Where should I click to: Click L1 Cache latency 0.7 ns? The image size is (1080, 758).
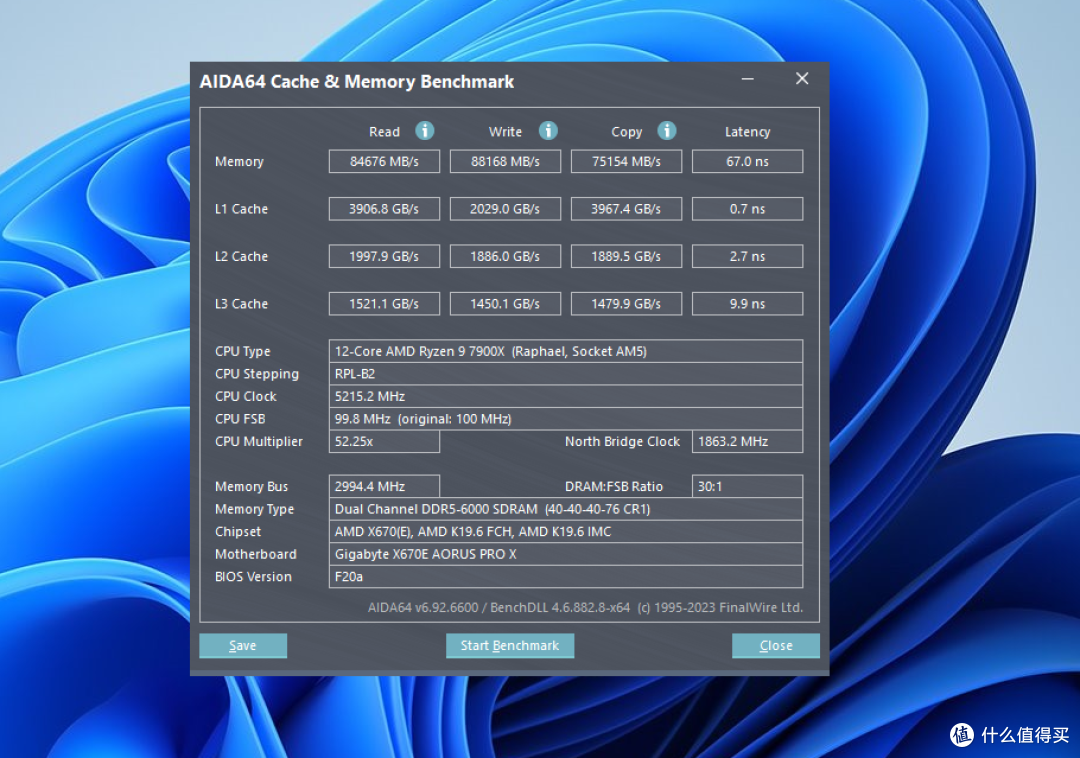click(x=747, y=209)
